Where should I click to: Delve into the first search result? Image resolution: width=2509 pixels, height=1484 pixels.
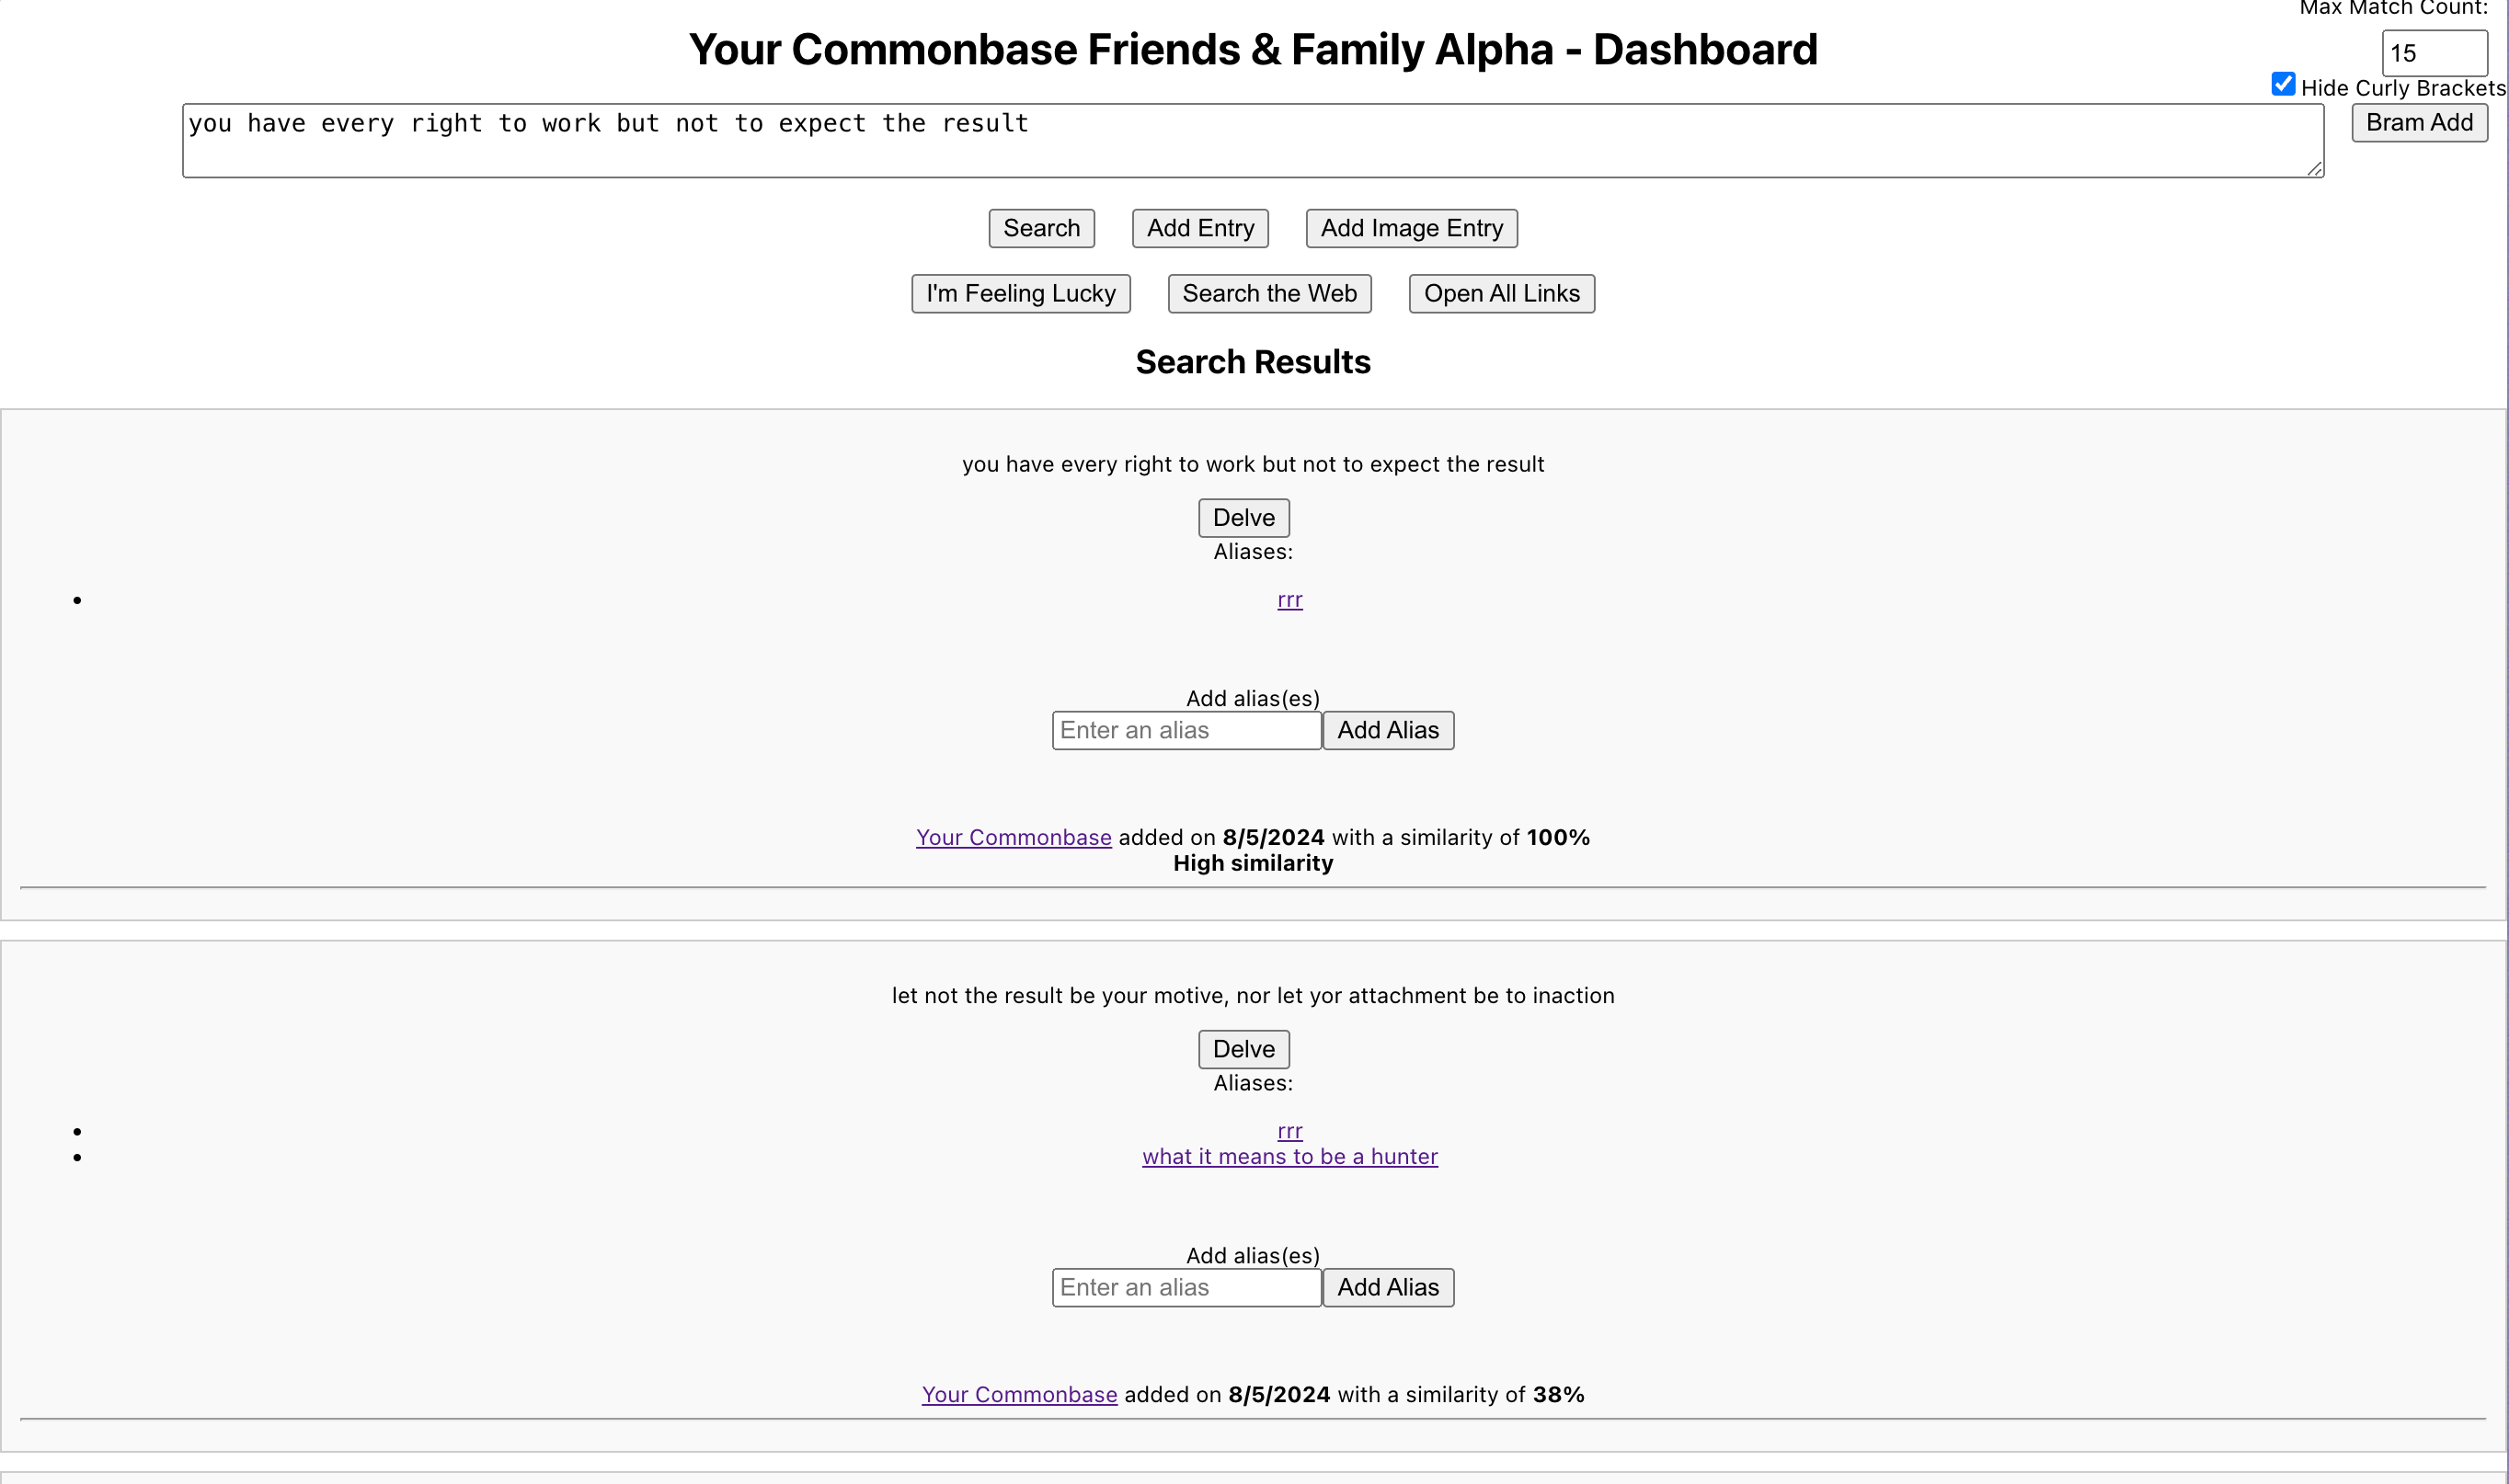(x=1243, y=517)
